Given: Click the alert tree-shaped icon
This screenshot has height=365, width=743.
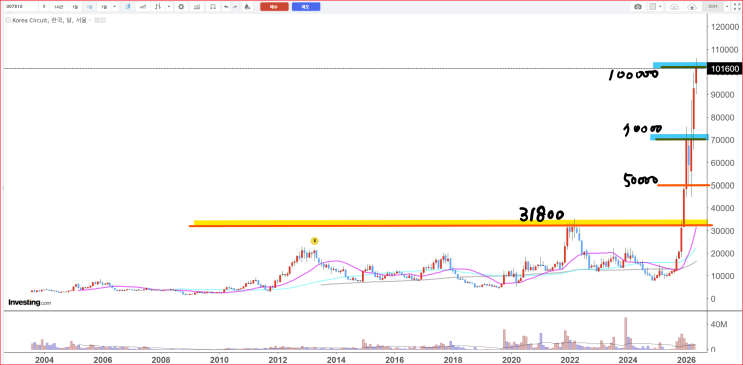Looking at the screenshot, I should click(247, 7).
